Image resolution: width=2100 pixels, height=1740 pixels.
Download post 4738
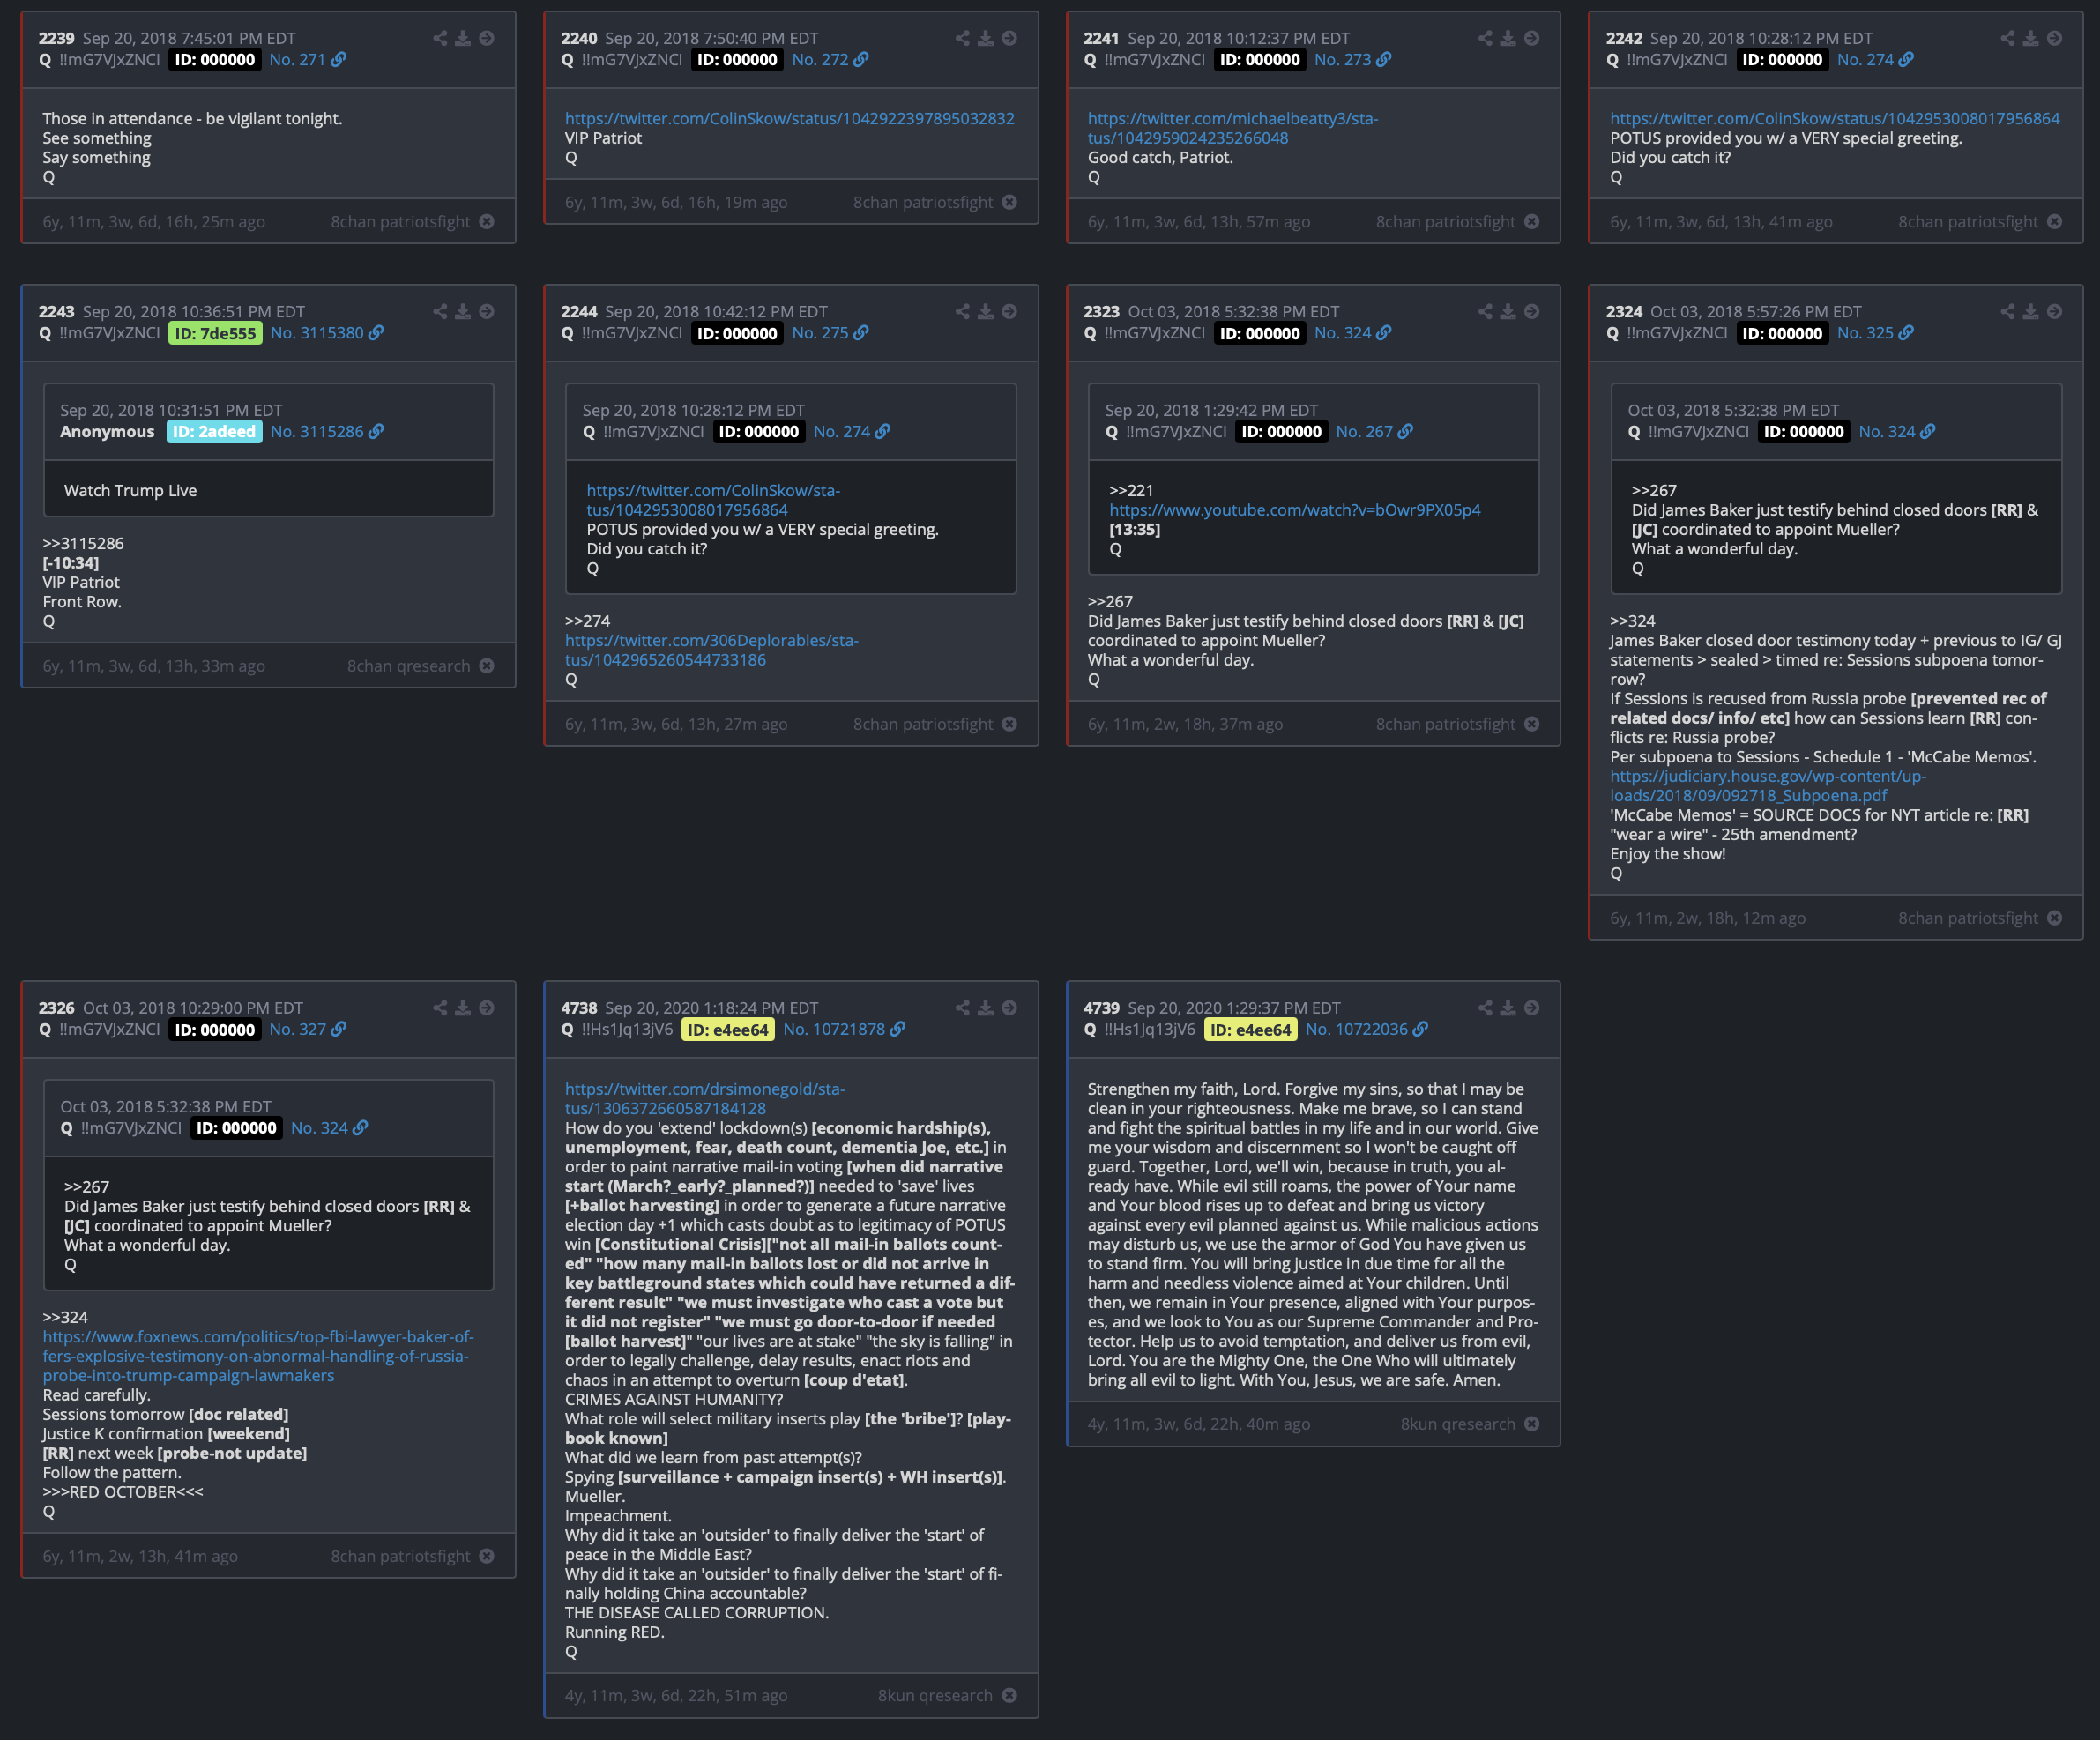(x=986, y=1008)
